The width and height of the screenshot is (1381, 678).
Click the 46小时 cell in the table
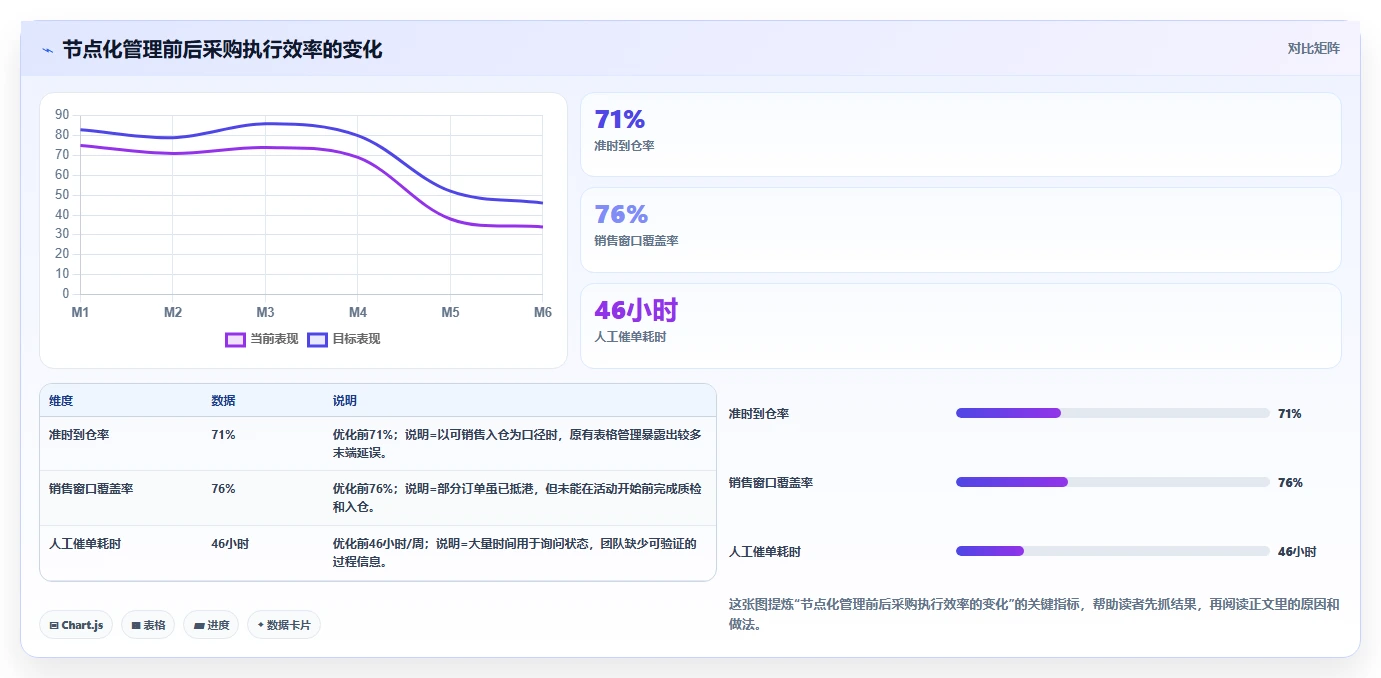230,544
